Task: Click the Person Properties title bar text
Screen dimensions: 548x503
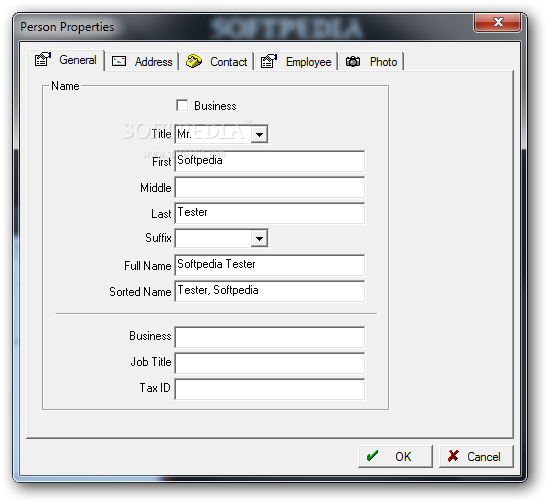Action: point(67,27)
